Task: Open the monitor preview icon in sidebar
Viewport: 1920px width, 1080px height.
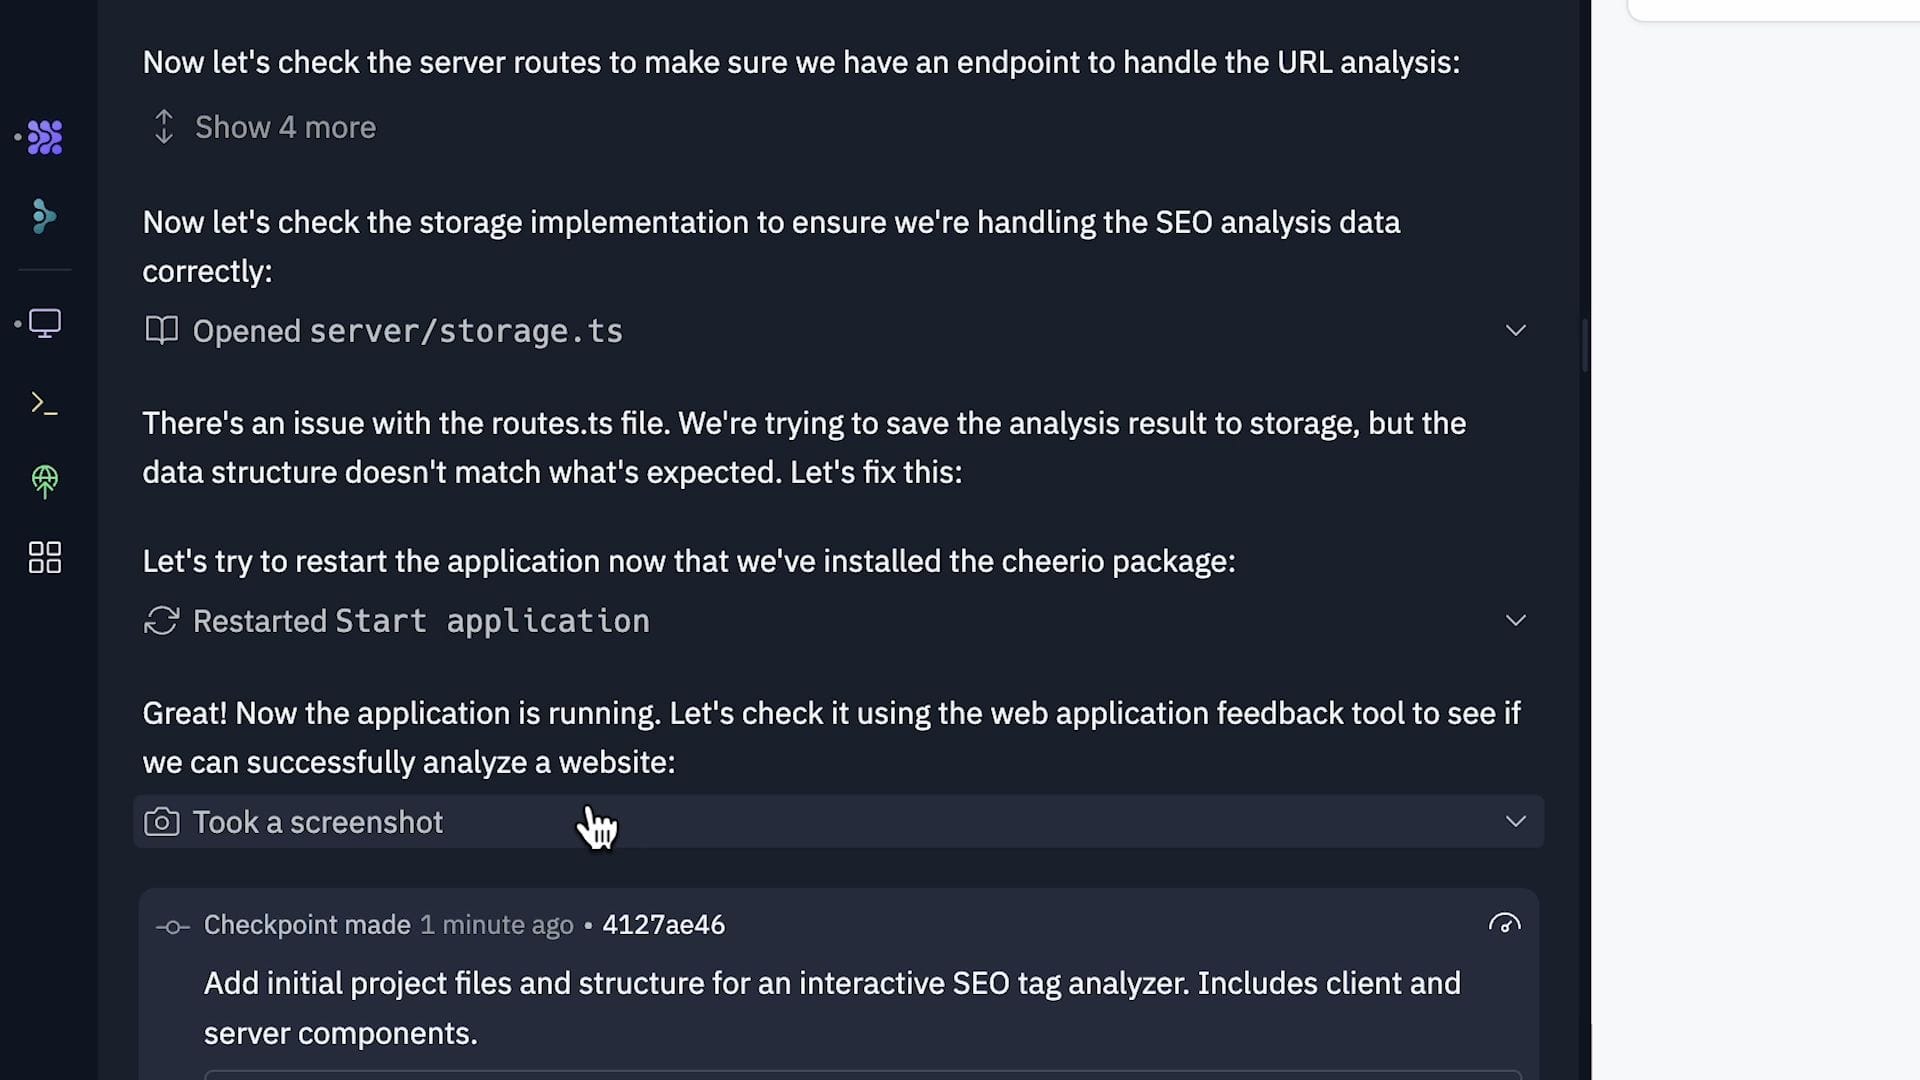Action: [x=45, y=323]
